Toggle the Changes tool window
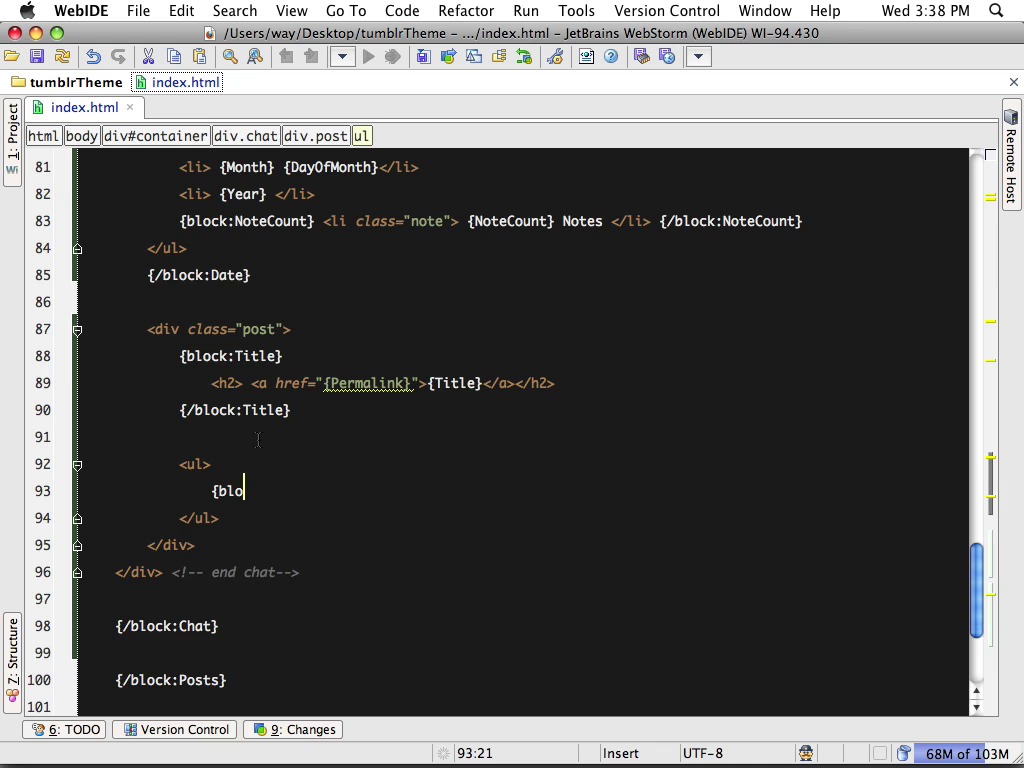Image resolution: width=1024 pixels, height=768 pixels. coord(294,729)
